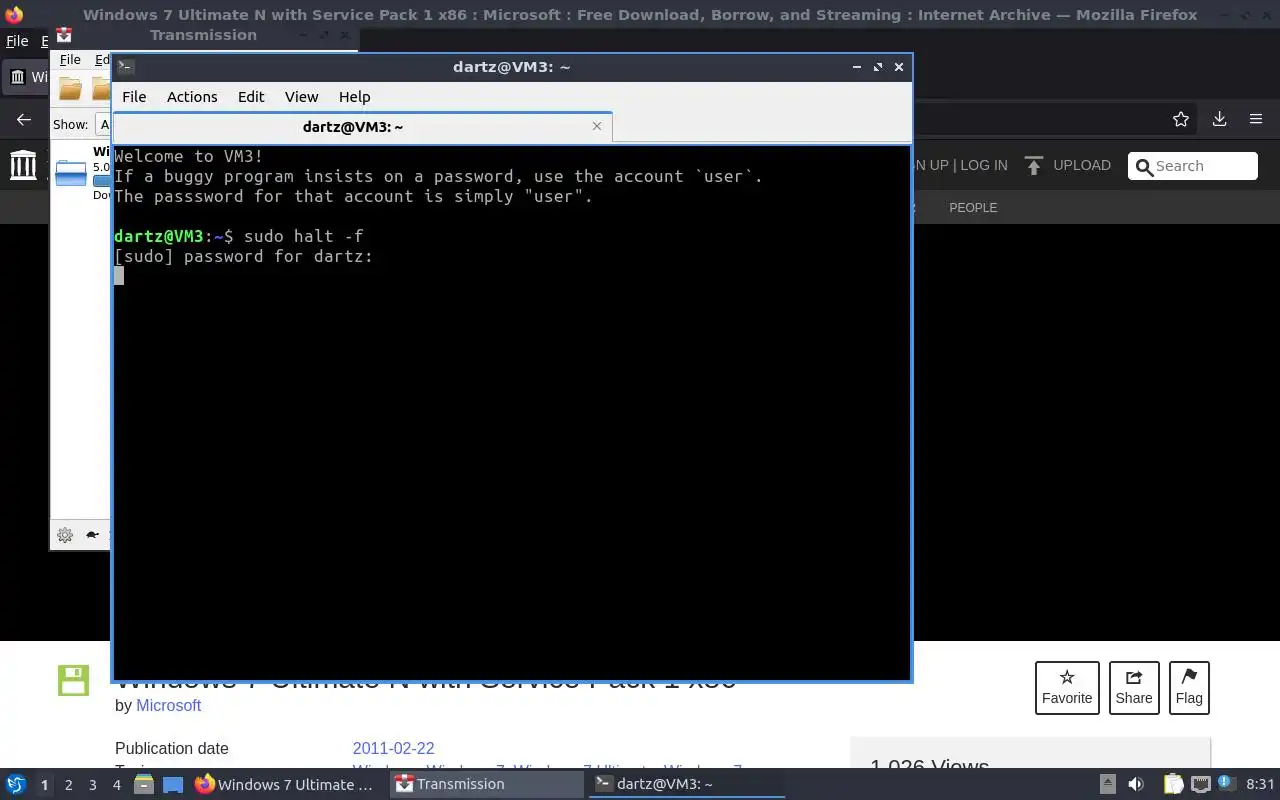Image resolution: width=1280 pixels, height=800 pixels.
Task: Click the Internet Archive logo
Action: pyautogui.click(x=23, y=165)
